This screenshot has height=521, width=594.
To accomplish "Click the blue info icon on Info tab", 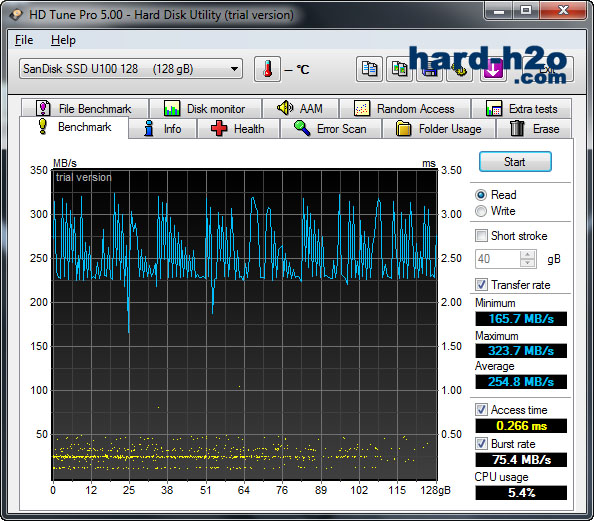I will coord(149,128).
